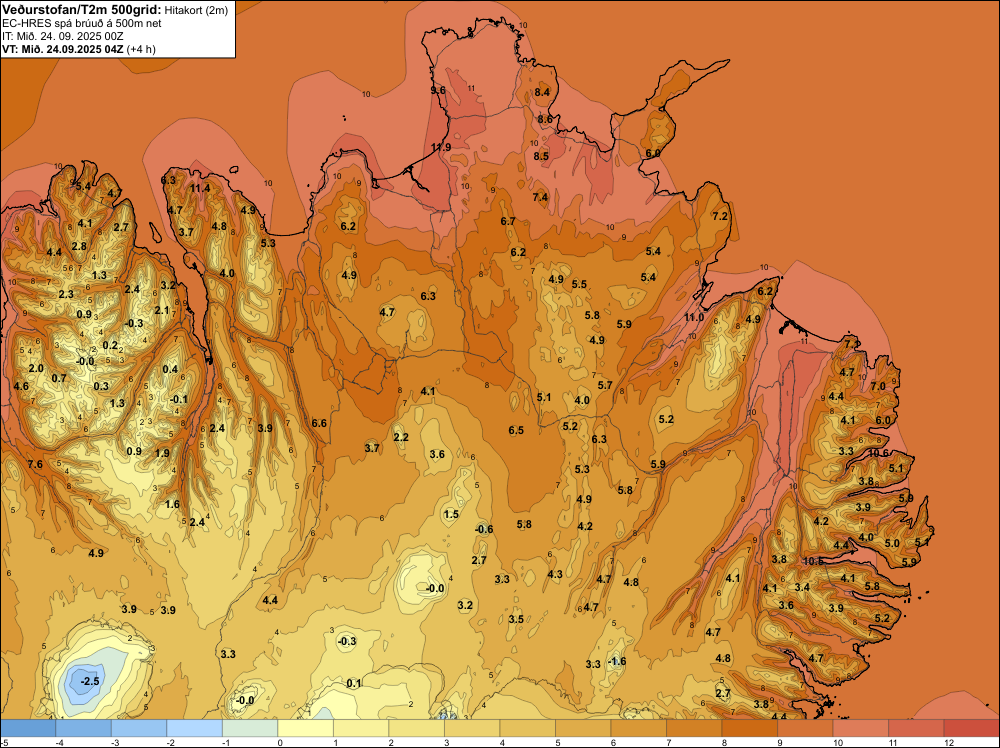Click the 2.2 temperature value

click(x=401, y=437)
